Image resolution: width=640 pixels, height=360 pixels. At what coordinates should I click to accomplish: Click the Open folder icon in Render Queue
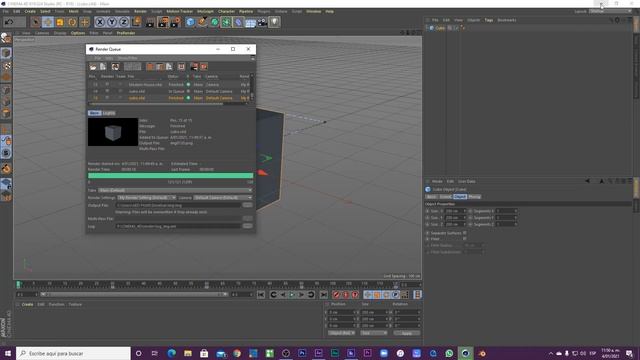[x=93, y=67]
